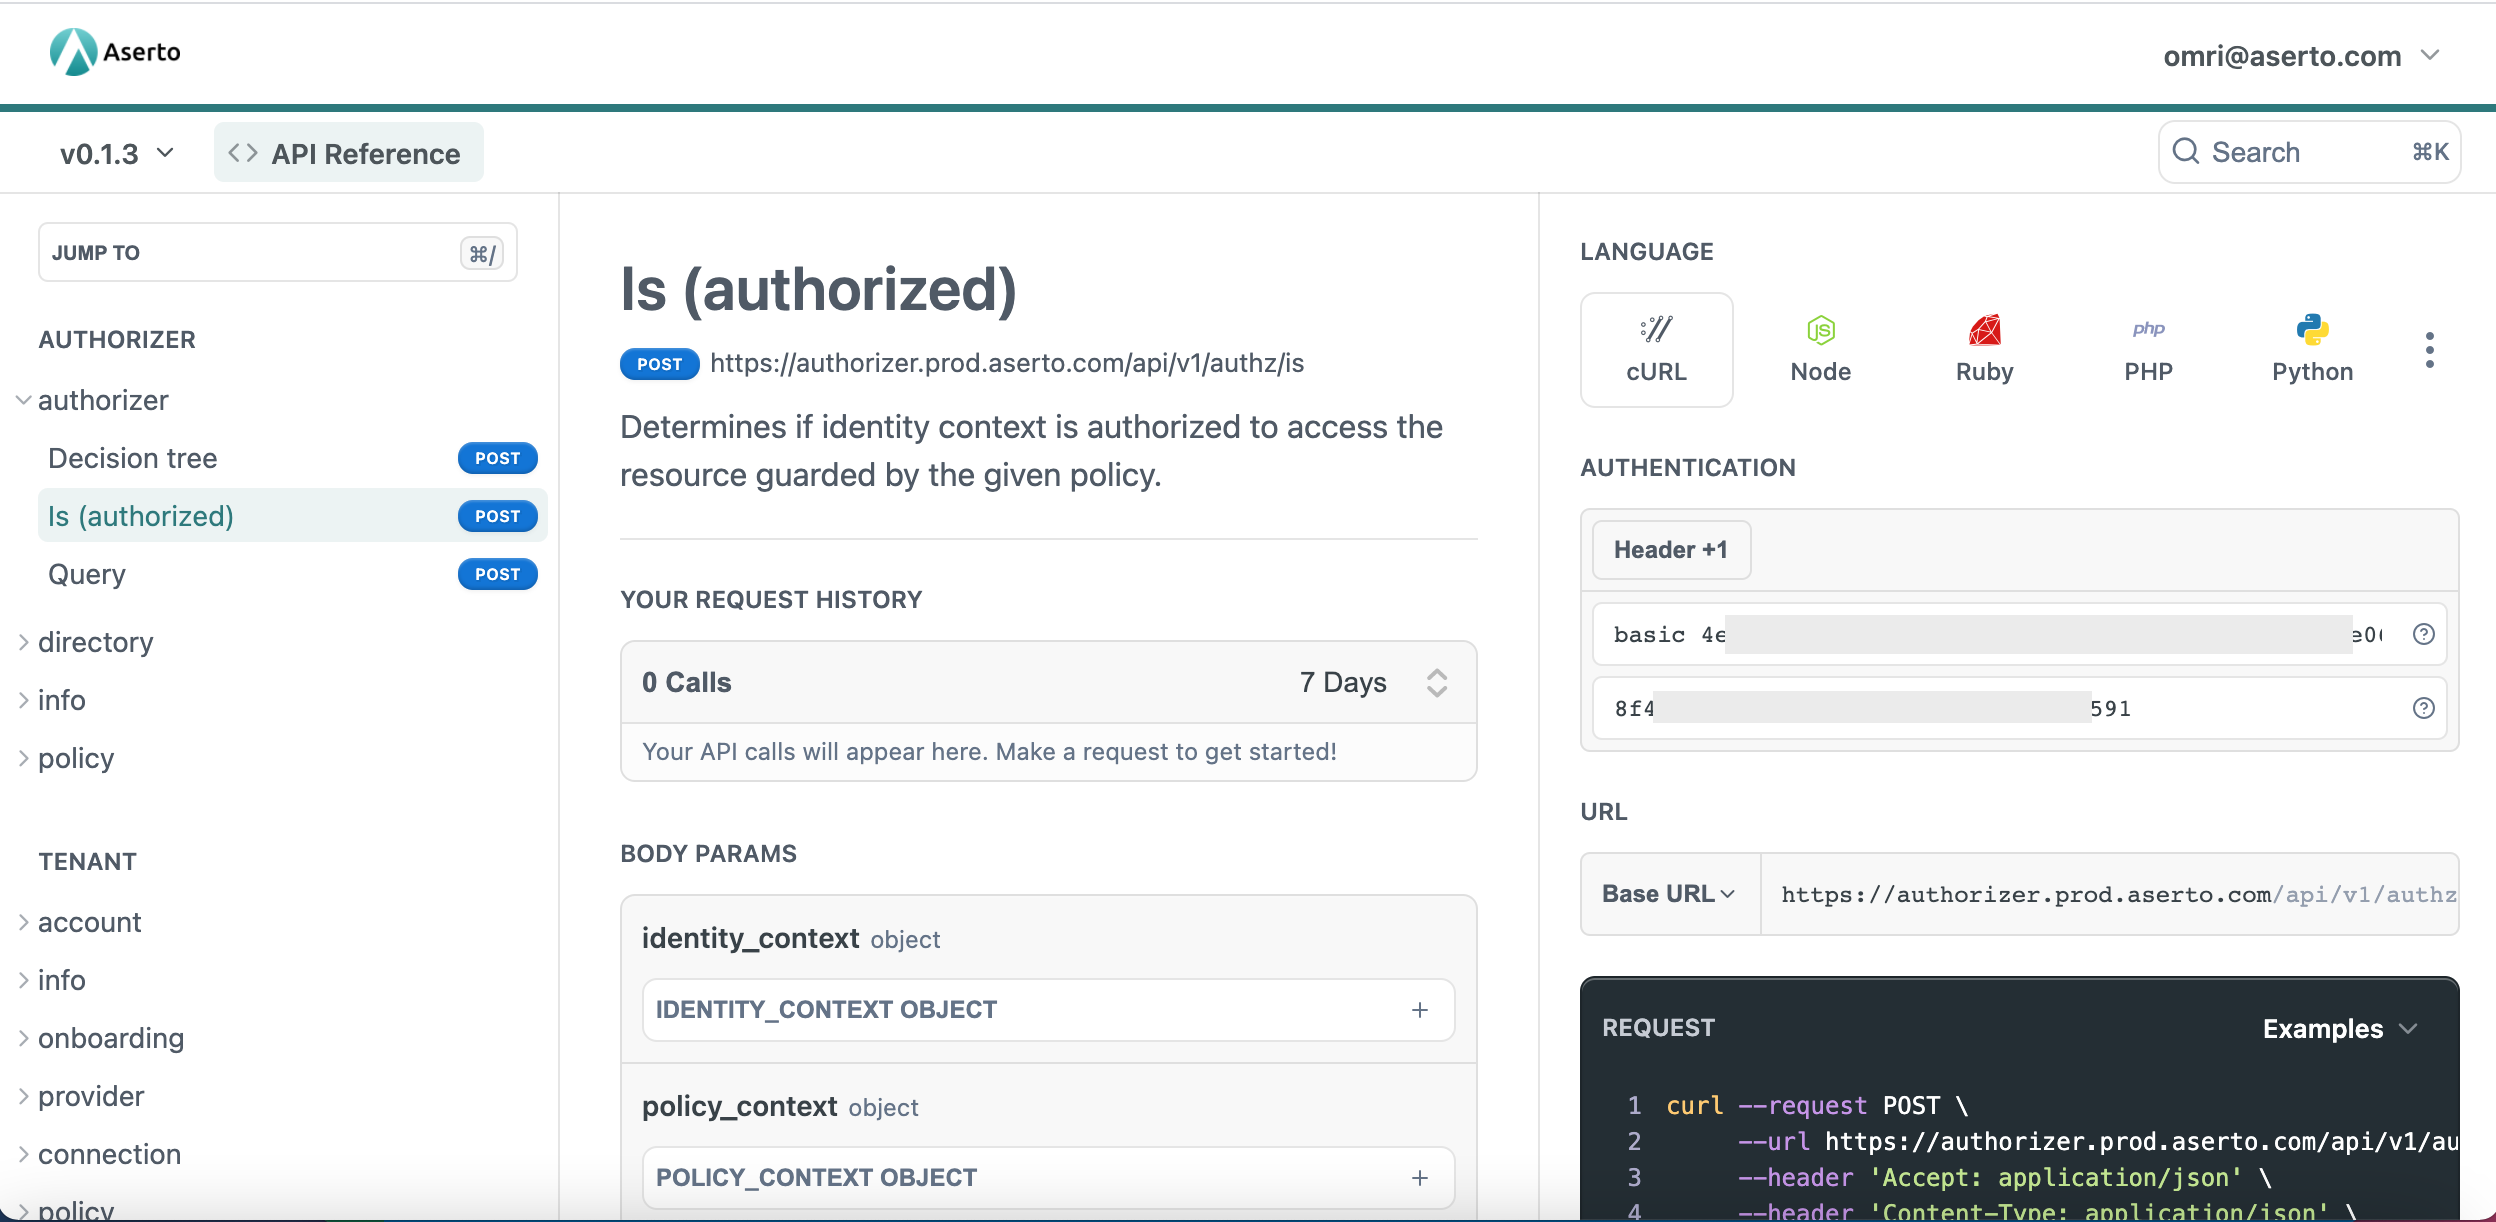Image resolution: width=2496 pixels, height=1222 pixels.
Task: Click the API Reference icon
Action: click(244, 153)
